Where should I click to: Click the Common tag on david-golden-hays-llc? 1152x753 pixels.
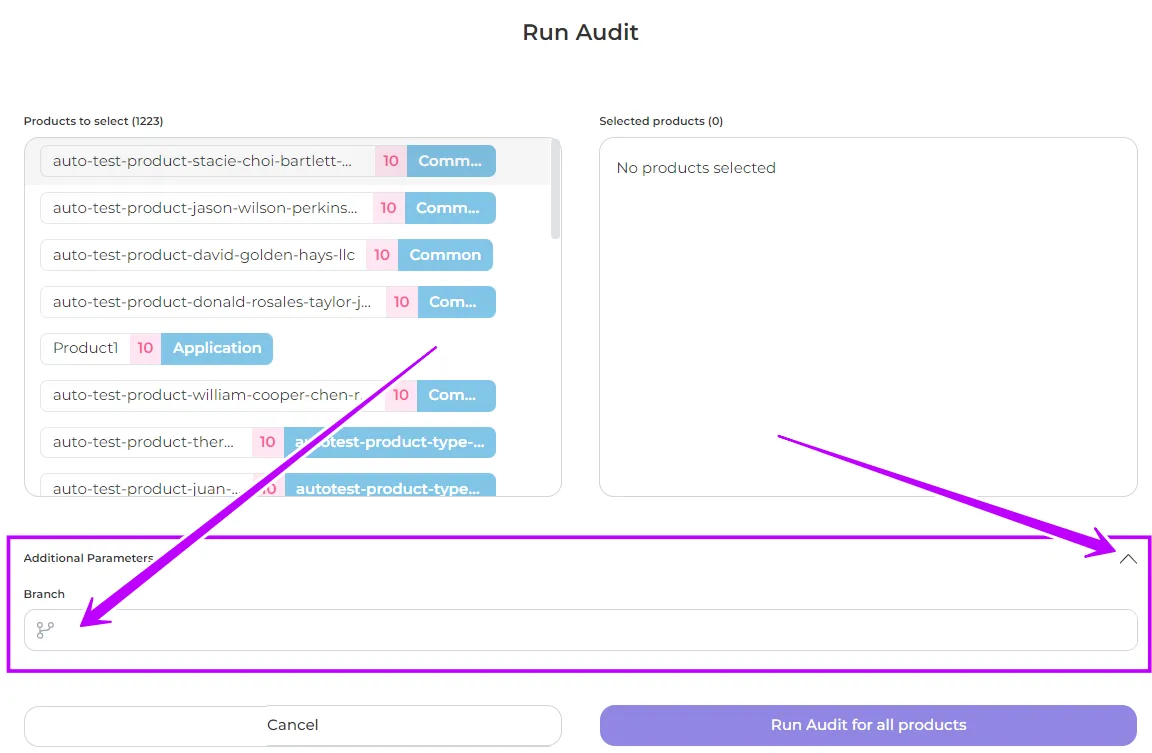click(445, 255)
